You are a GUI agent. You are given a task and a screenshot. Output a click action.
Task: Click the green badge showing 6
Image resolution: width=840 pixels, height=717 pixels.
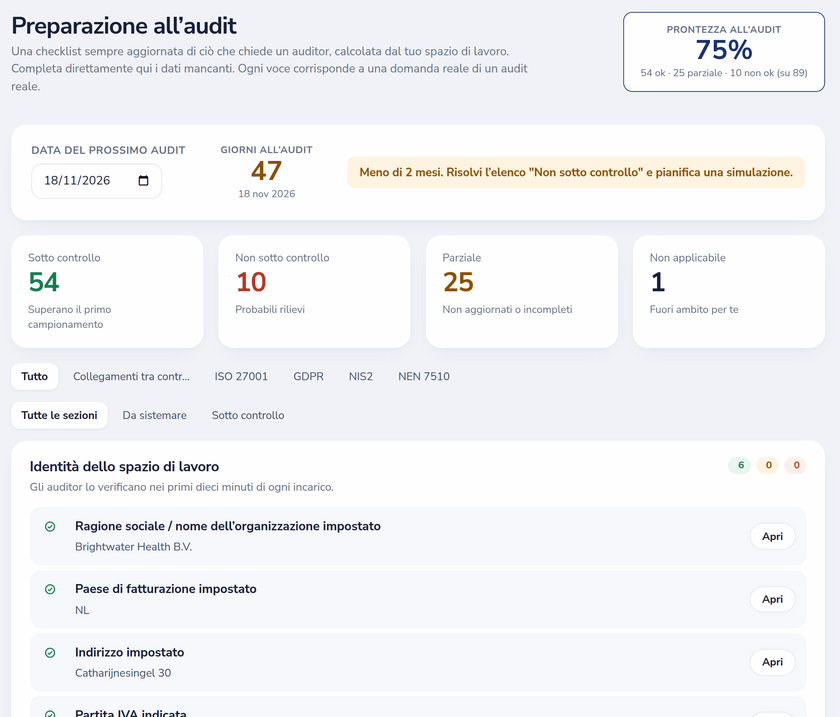(x=740, y=465)
